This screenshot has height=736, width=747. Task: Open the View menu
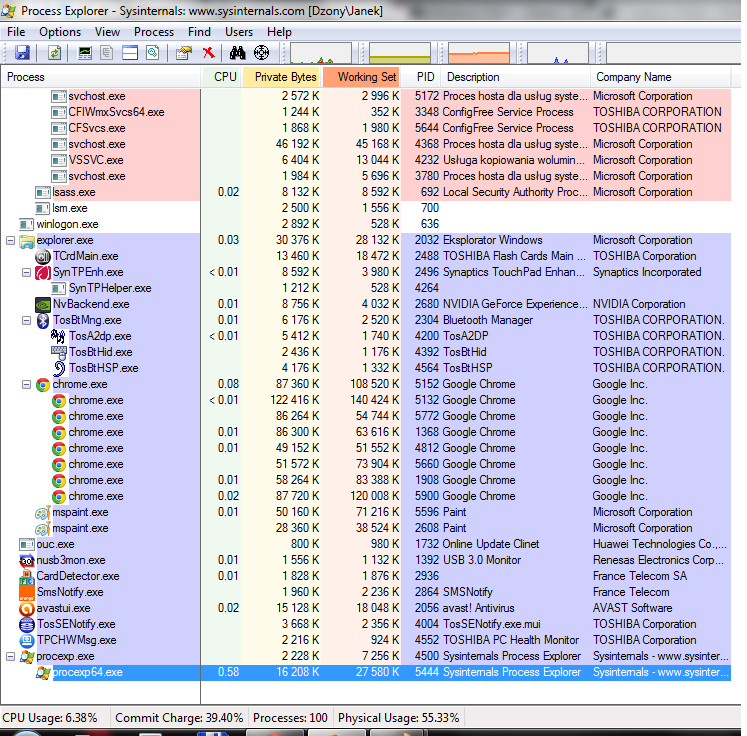(x=107, y=32)
